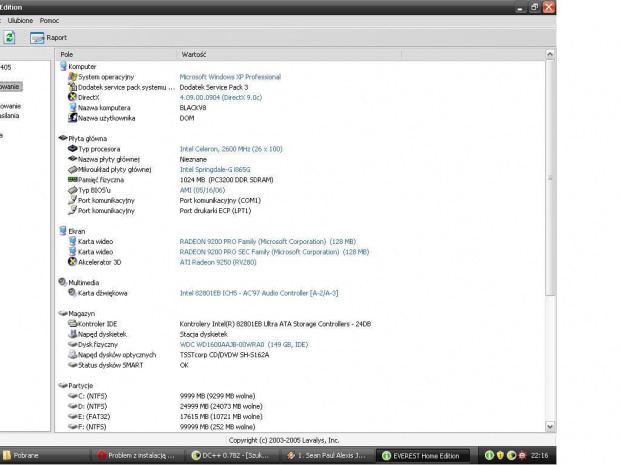Select the Komputer group icon
The height and width of the screenshot is (465, 620).
pos(63,66)
